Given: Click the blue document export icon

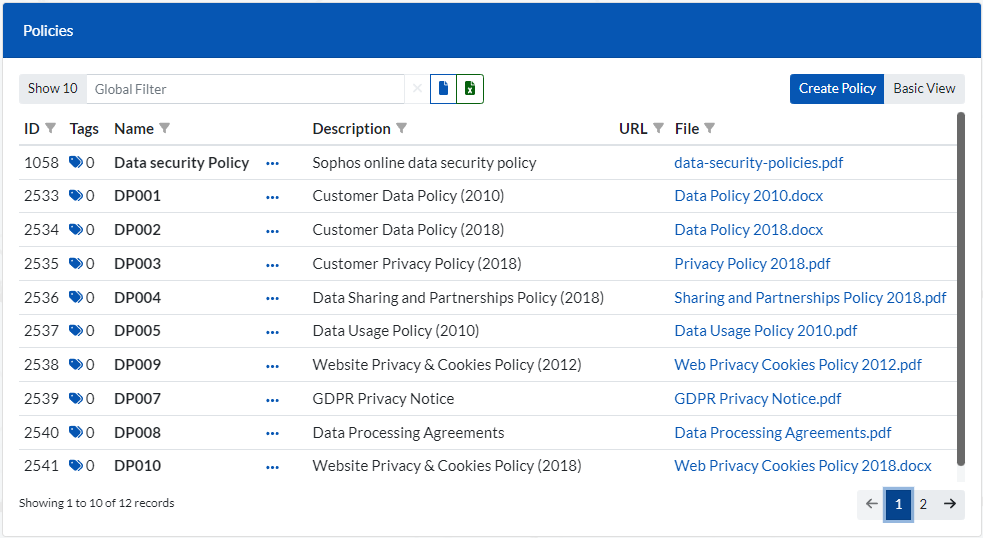Looking at the screenshot, I should [x=443, y=89].
